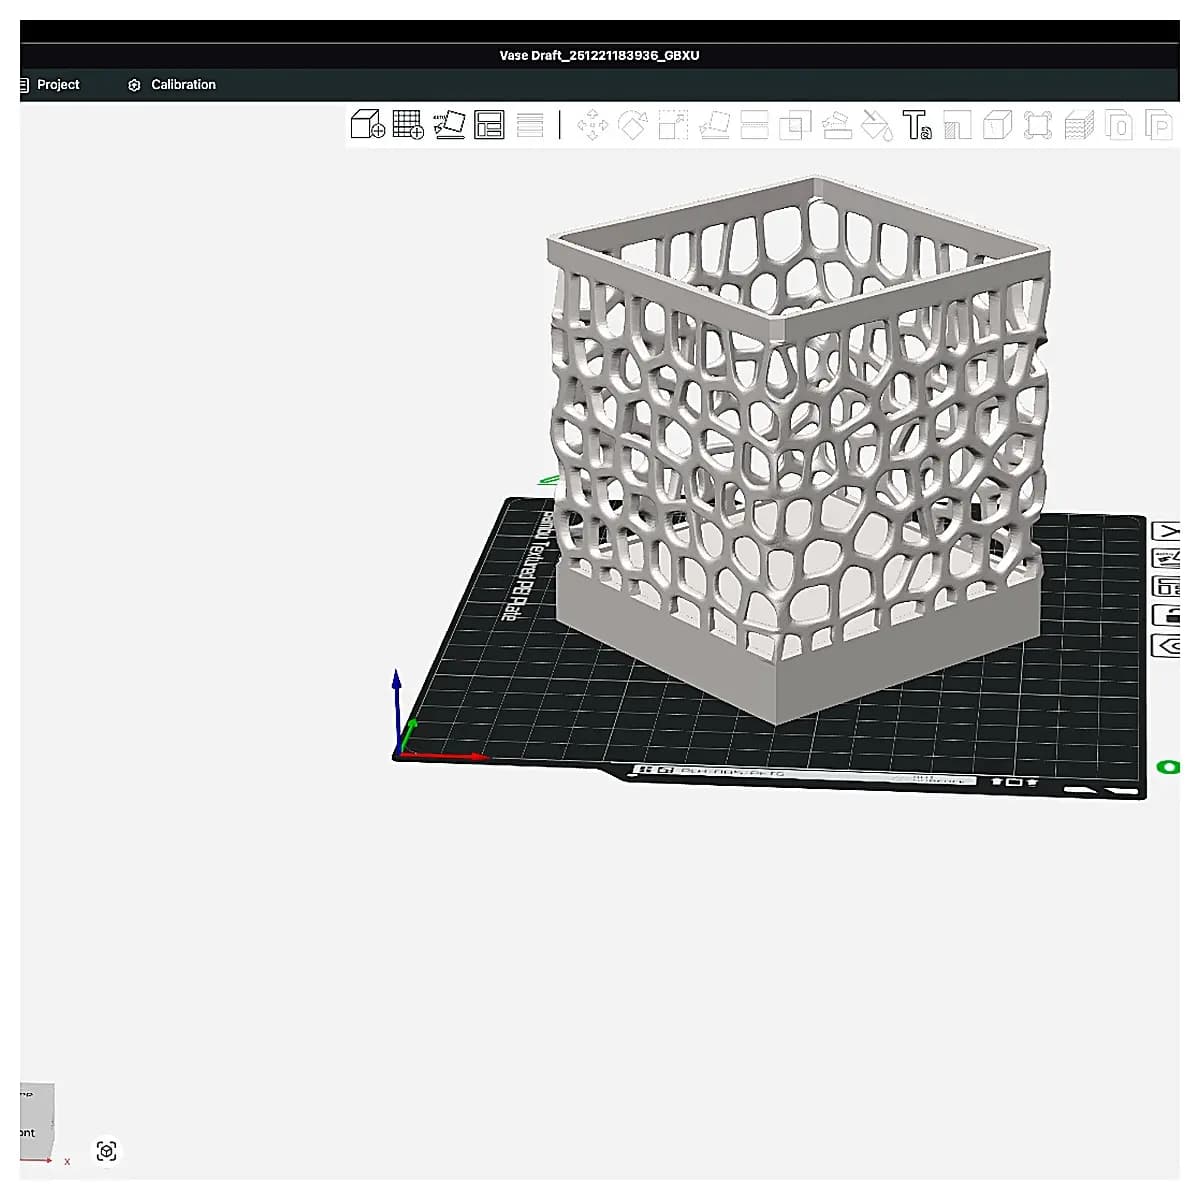
Task: Click the title Vase Draft_251221183936_GBXU
Action: (599, 56)
